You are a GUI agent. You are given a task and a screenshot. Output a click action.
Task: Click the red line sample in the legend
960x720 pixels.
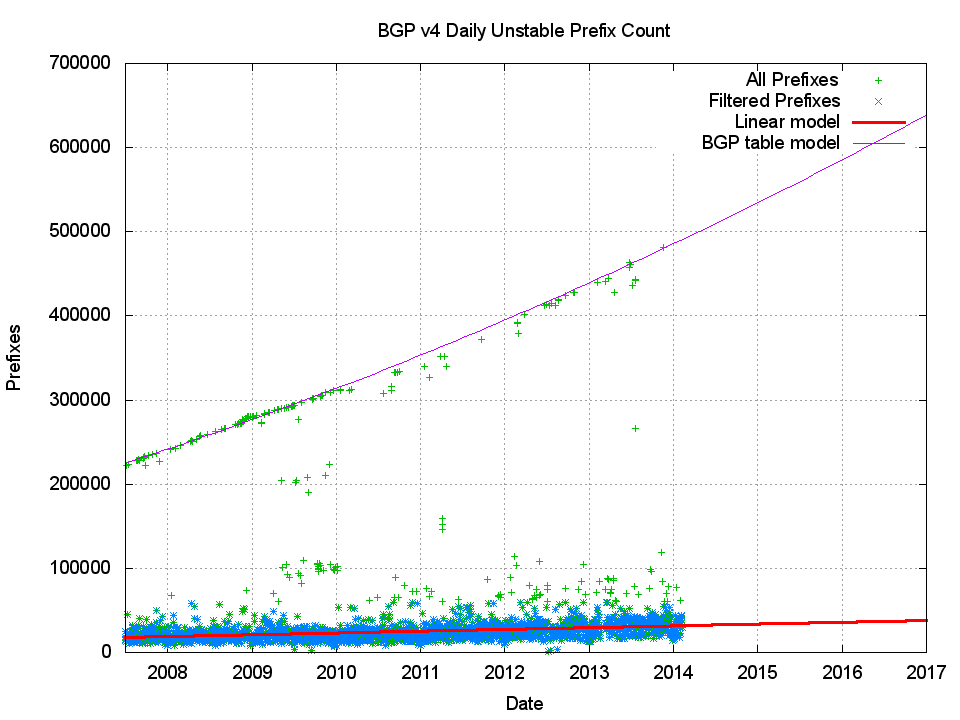click(x=878, y=122)
